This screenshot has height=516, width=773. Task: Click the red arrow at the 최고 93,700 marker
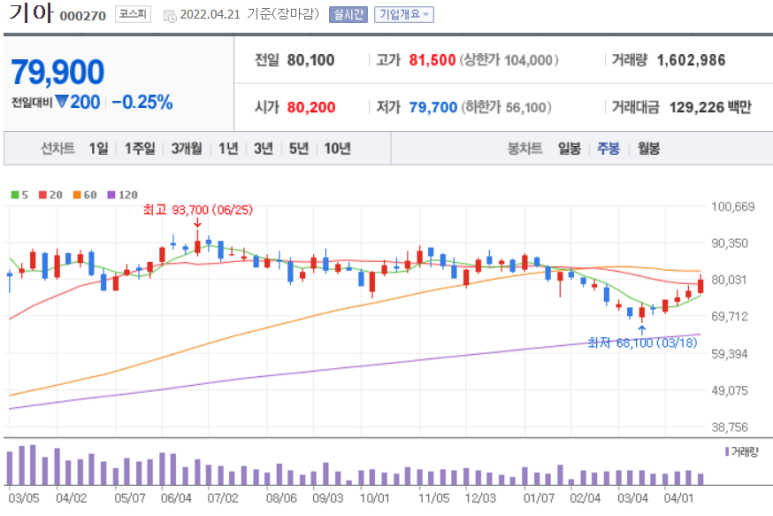coord(196,225)
